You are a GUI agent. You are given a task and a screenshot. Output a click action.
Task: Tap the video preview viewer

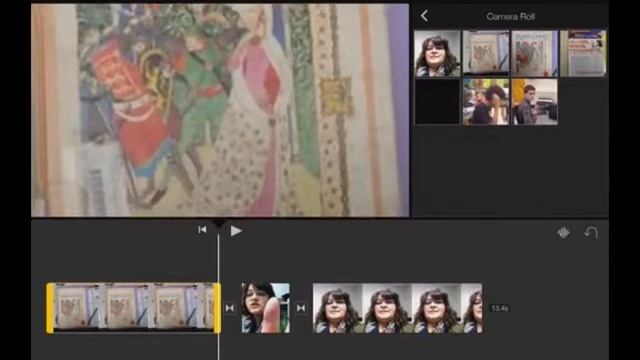pos(220,110)
